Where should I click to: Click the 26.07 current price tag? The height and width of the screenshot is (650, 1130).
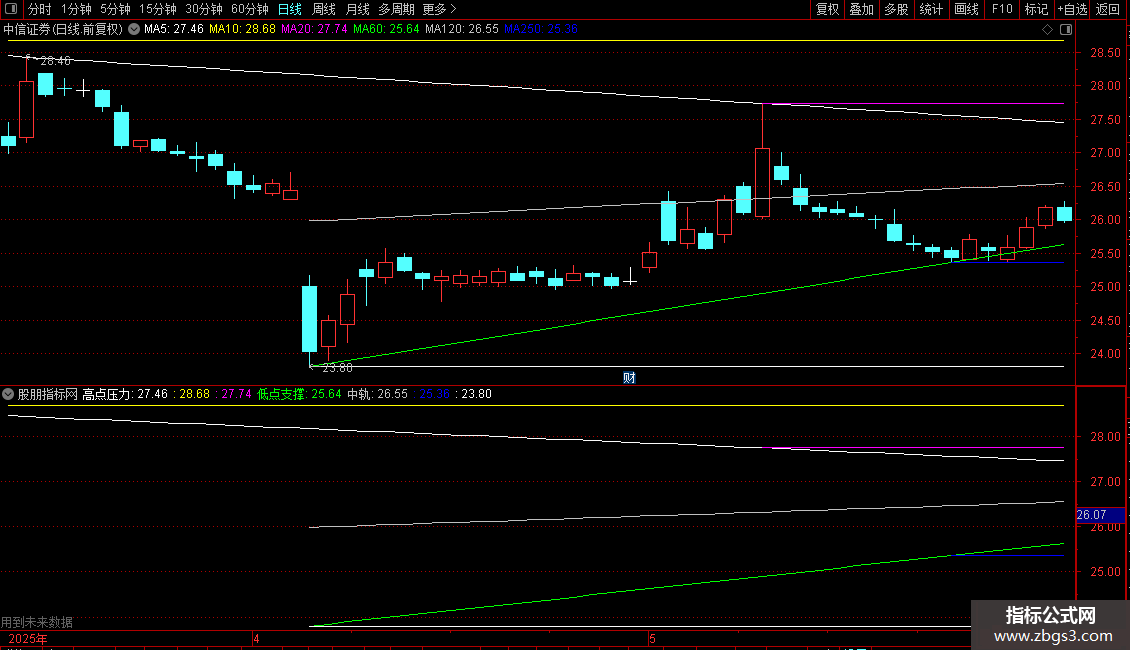point(1100,515)
